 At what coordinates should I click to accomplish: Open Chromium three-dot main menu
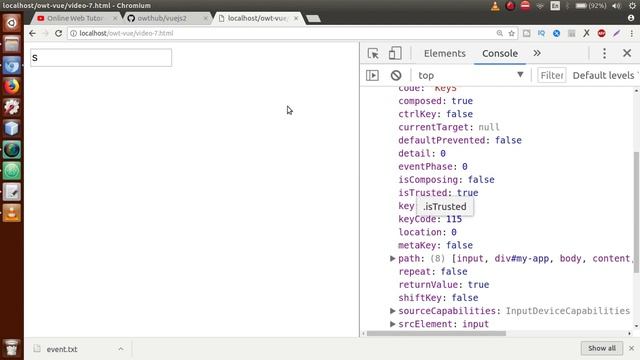[631, 33]
